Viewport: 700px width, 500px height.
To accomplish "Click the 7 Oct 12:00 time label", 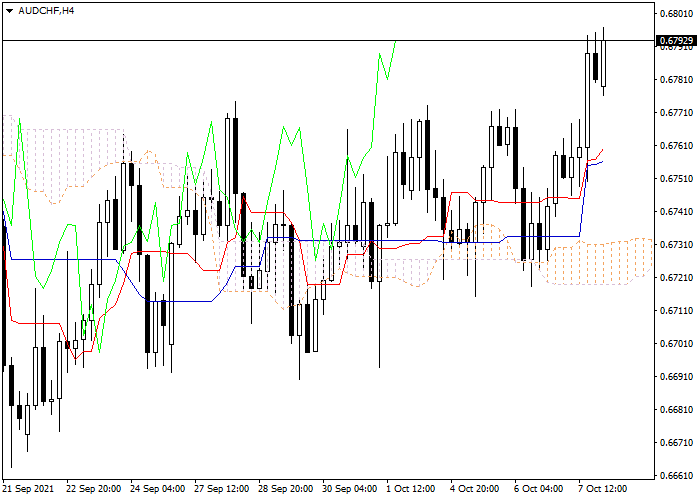I will click(x=603, y=489).
